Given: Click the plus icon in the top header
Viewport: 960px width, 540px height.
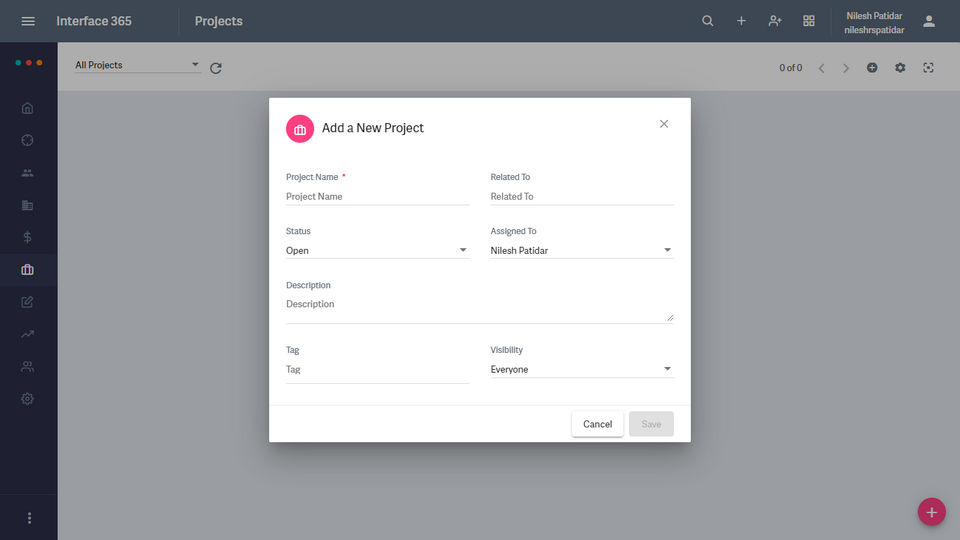Looking at the screenshot, I should (741, 21).
